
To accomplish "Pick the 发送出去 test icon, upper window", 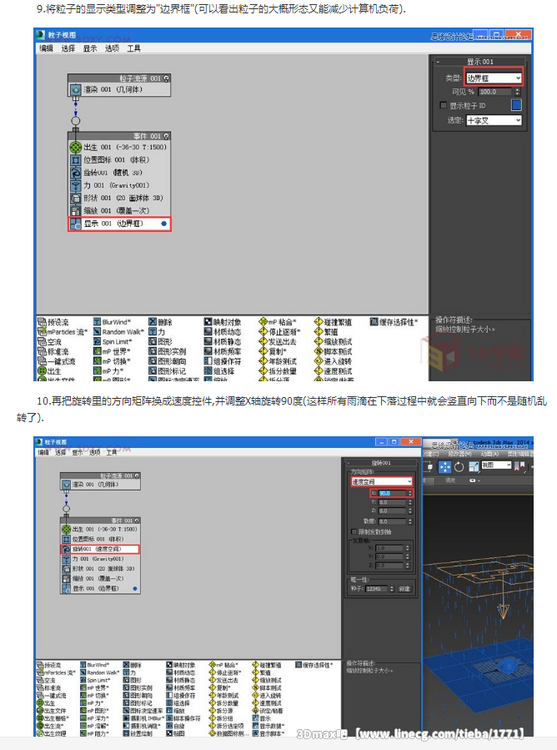I will coord(263,342).
